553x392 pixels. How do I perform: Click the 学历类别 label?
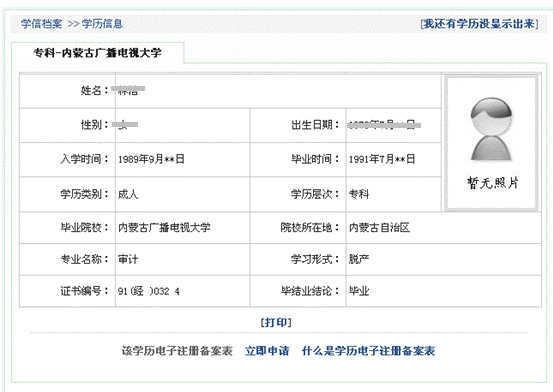tap(84, 194)
